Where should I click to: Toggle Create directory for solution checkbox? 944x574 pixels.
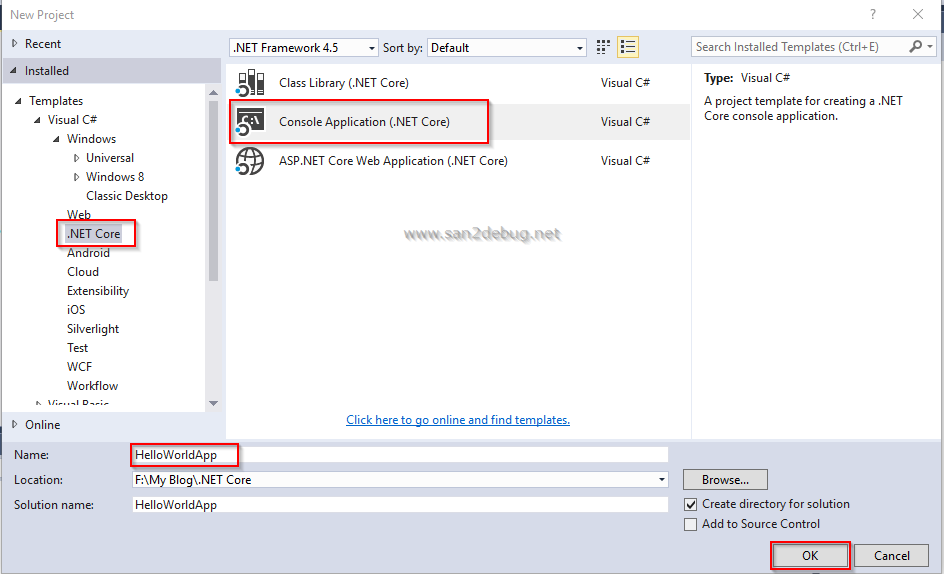click(691, 504)
